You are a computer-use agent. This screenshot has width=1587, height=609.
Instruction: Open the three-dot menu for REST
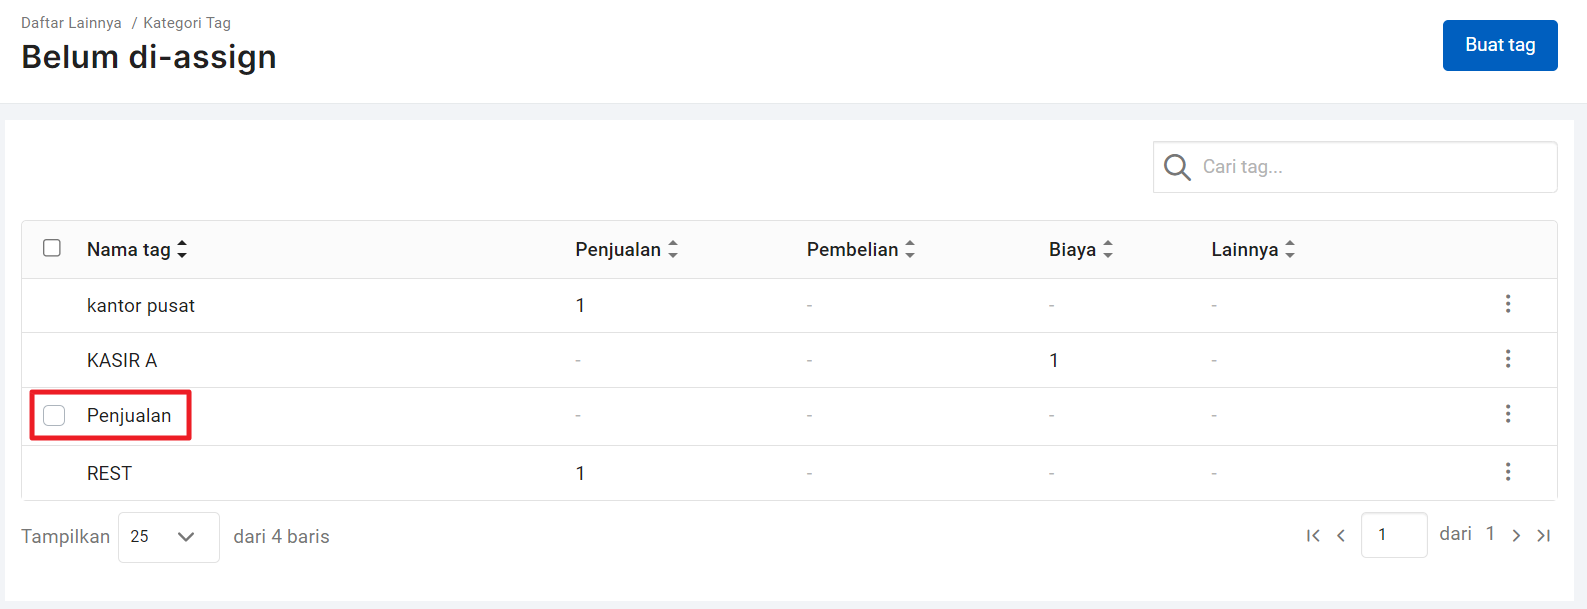pyautogui.click(x=1508, y=472)
